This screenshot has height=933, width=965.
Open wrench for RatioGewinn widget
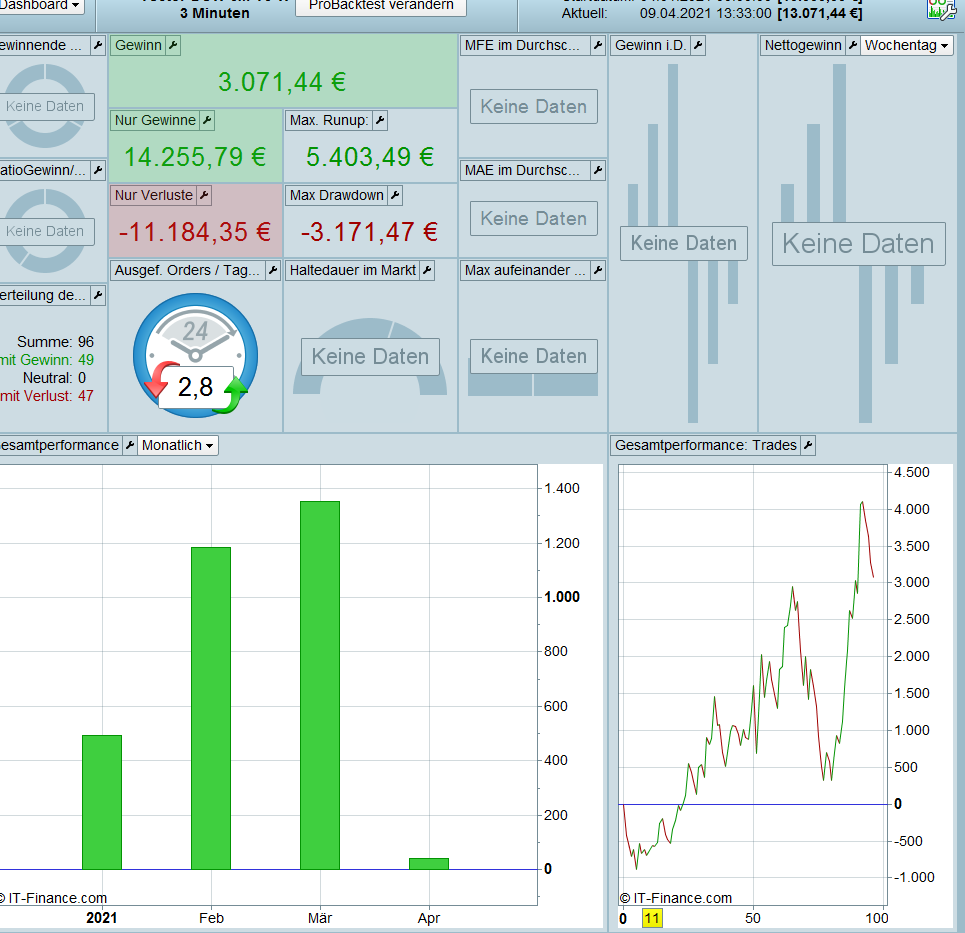[x=98, y=170]
